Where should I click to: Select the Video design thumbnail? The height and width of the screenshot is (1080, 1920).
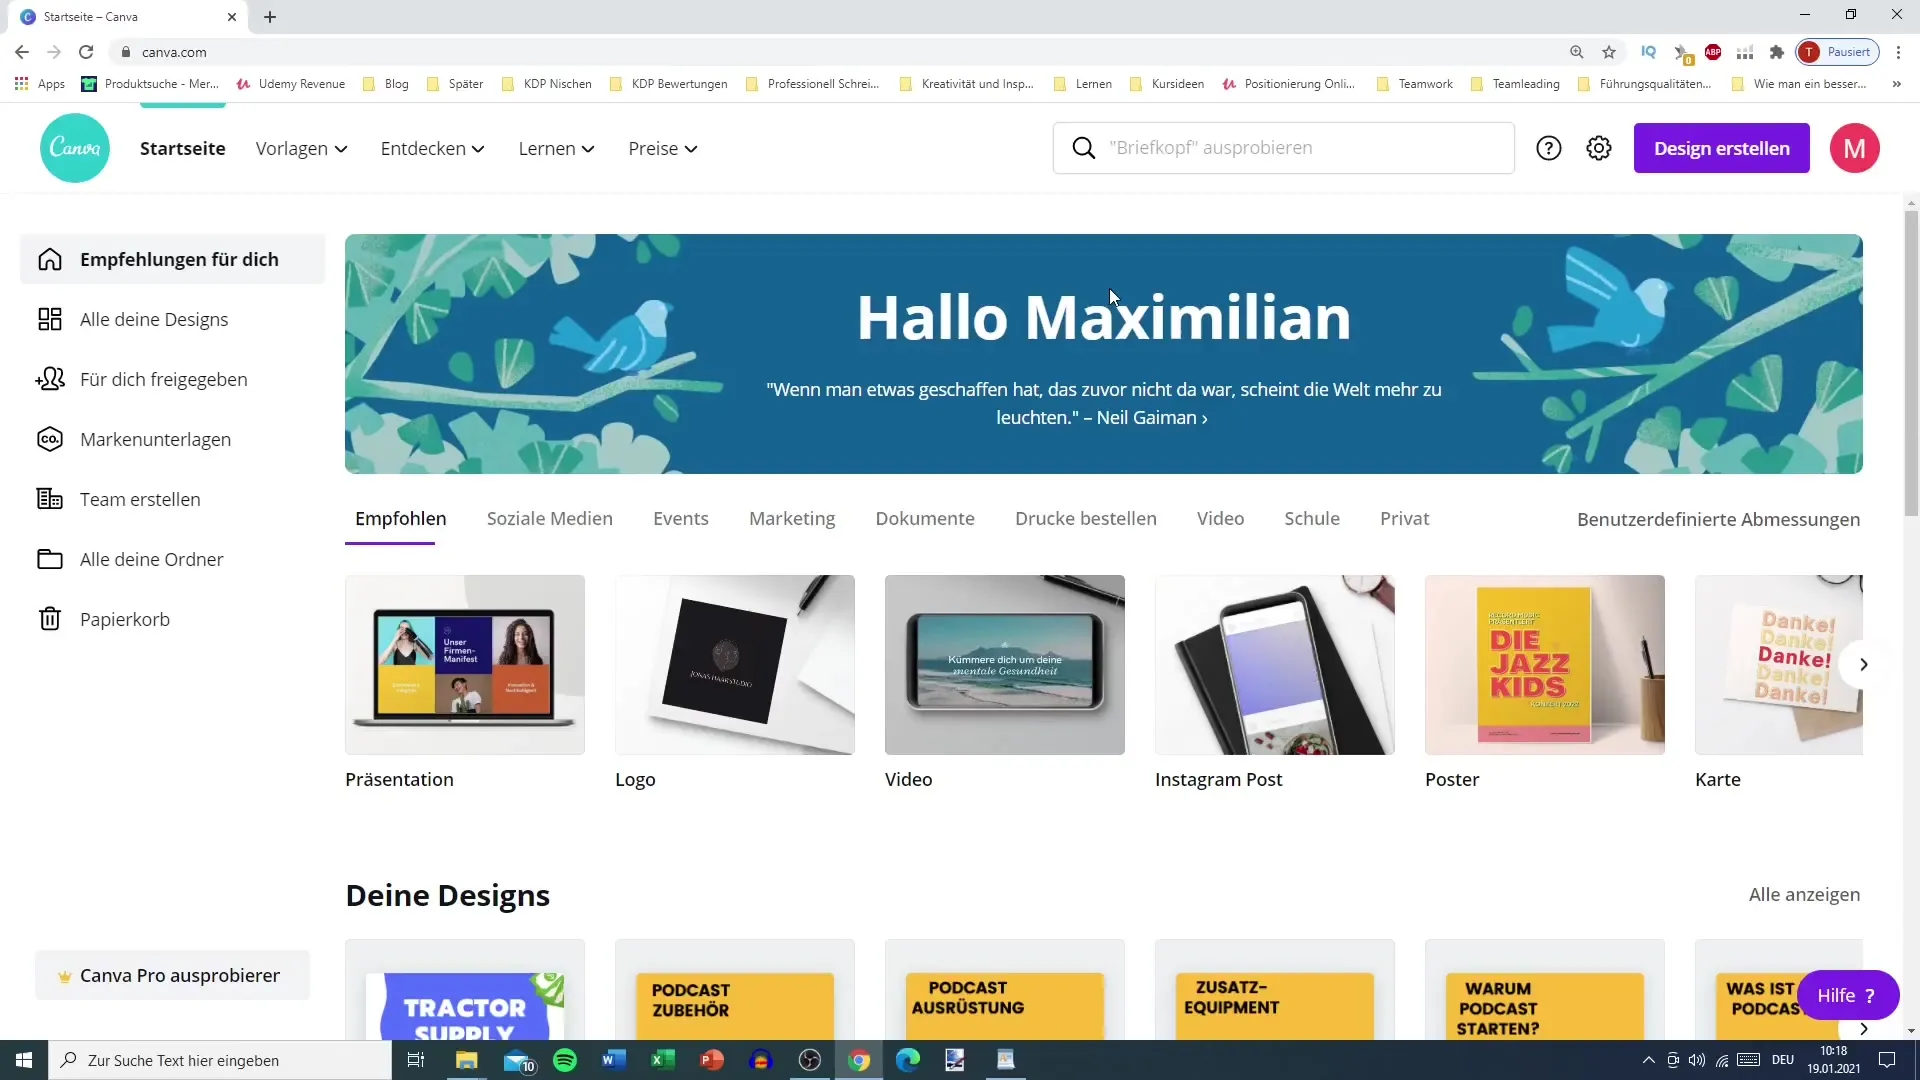coord(1005,664)
